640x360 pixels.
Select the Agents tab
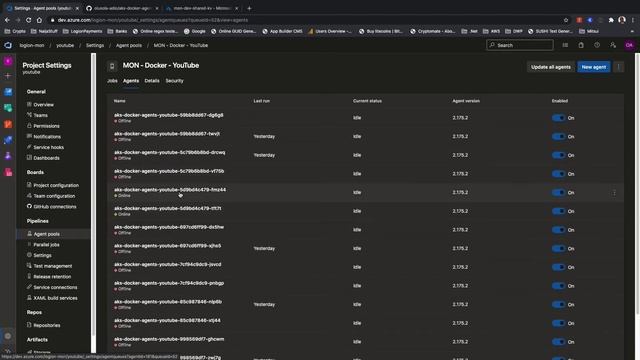click(x=131, y=81)
